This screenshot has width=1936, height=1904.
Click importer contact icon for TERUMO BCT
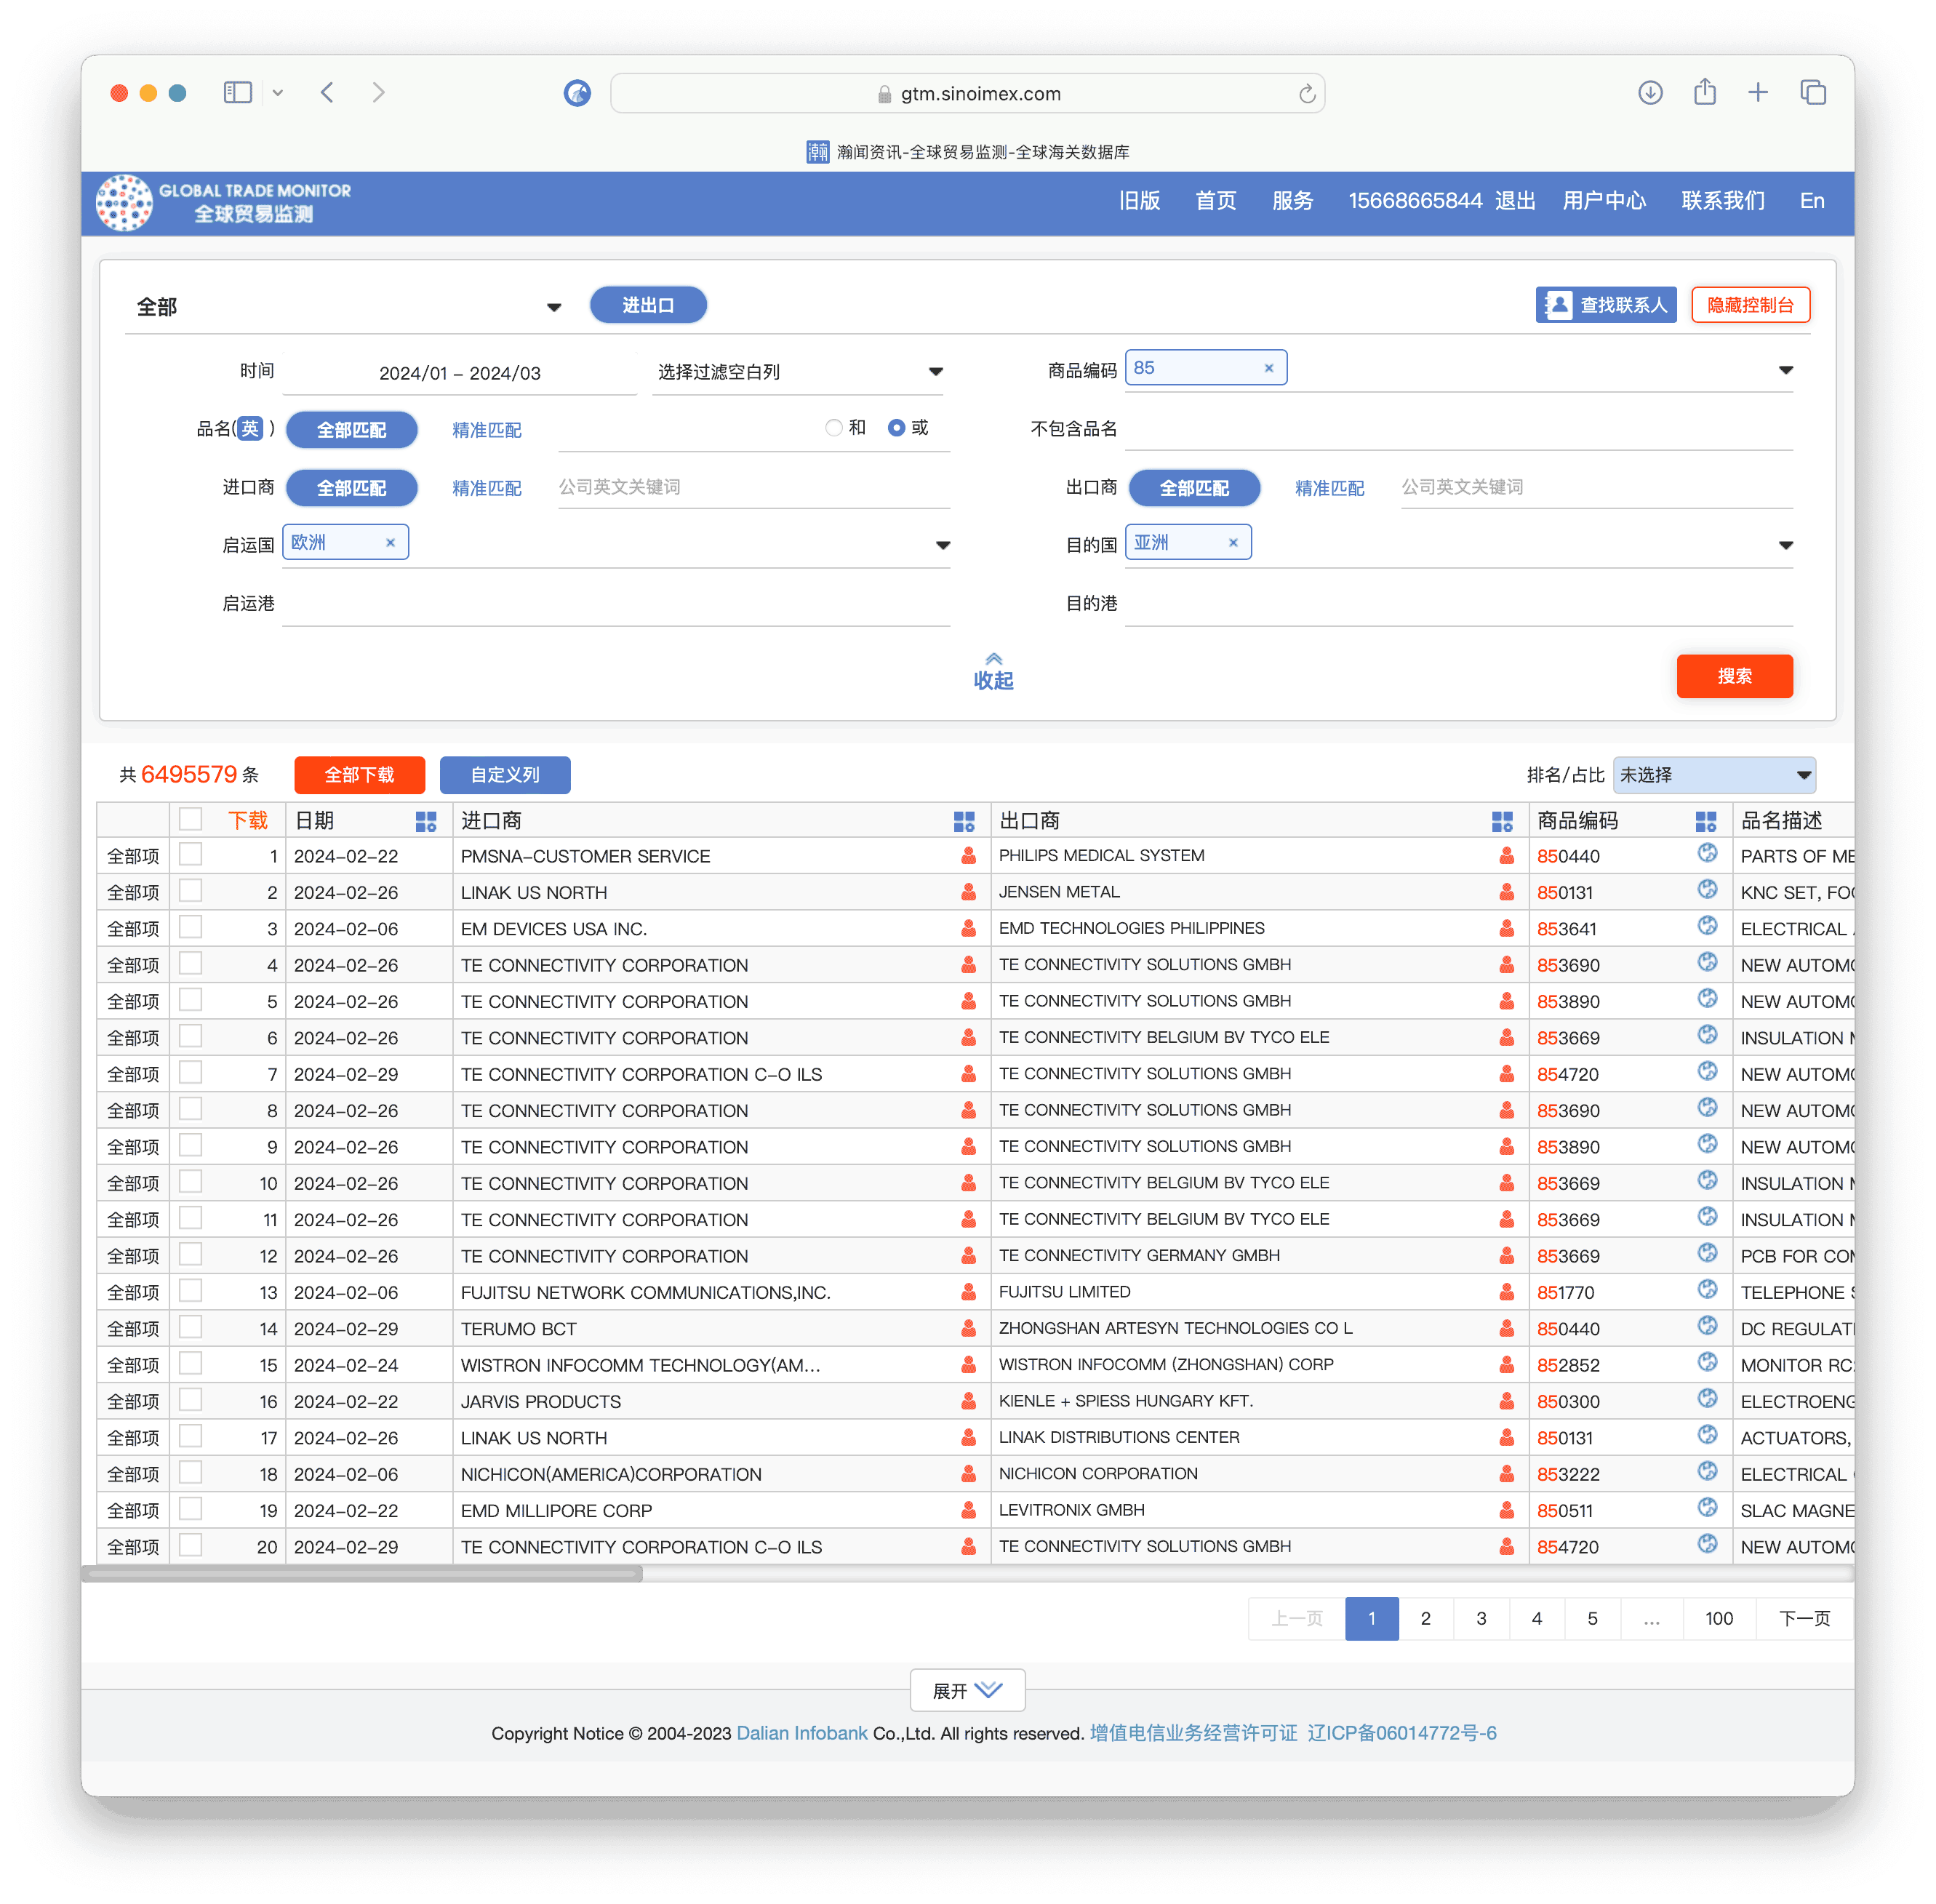coord(968,1329)
